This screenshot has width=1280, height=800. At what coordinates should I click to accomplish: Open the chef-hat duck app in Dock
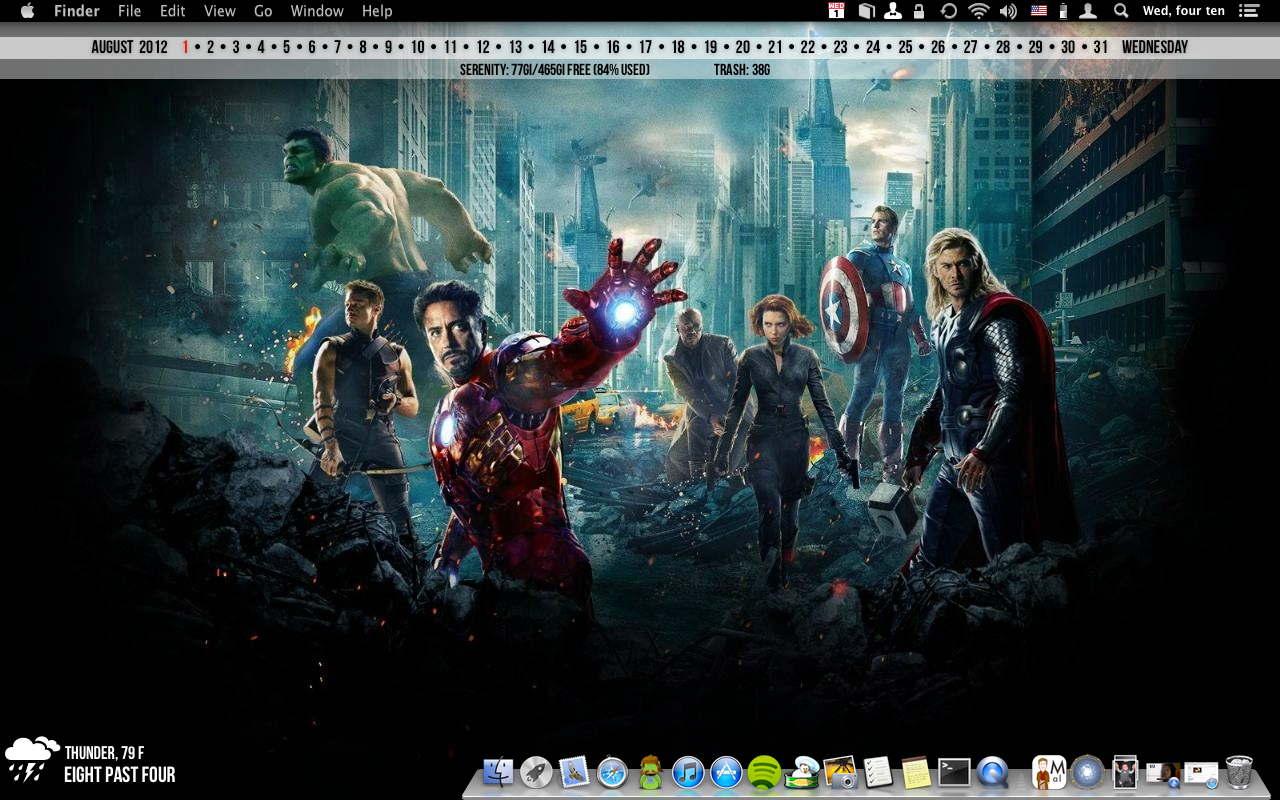(x=802, y=772)
